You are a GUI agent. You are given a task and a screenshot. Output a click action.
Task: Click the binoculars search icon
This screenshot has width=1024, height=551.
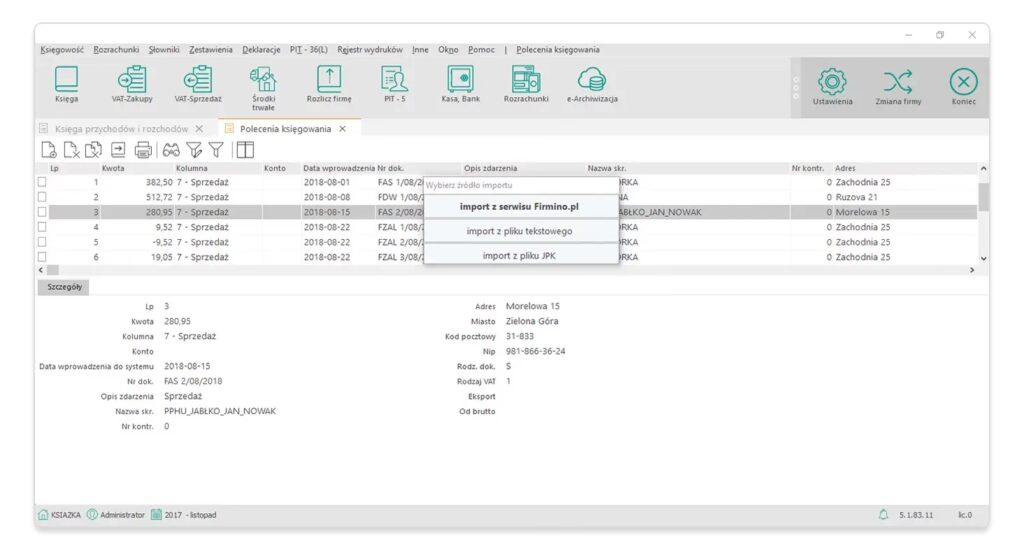(x=171, y=150)
